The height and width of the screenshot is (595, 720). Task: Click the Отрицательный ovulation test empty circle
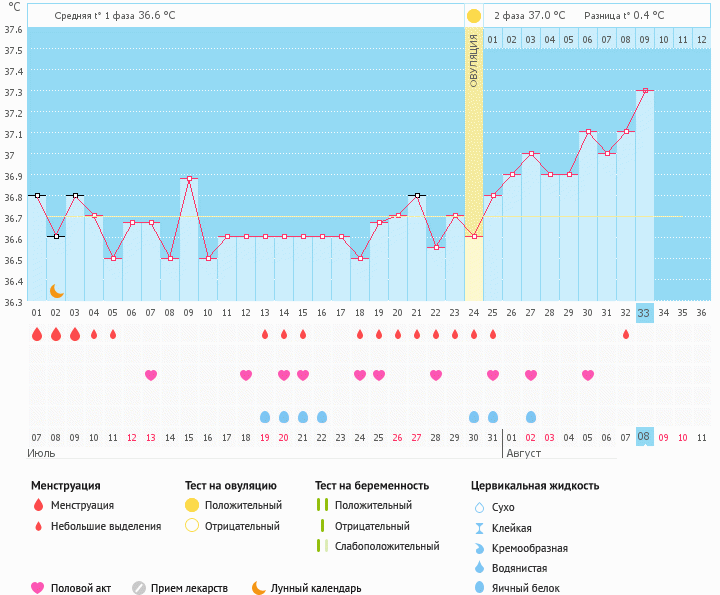[x=192, y=526]
